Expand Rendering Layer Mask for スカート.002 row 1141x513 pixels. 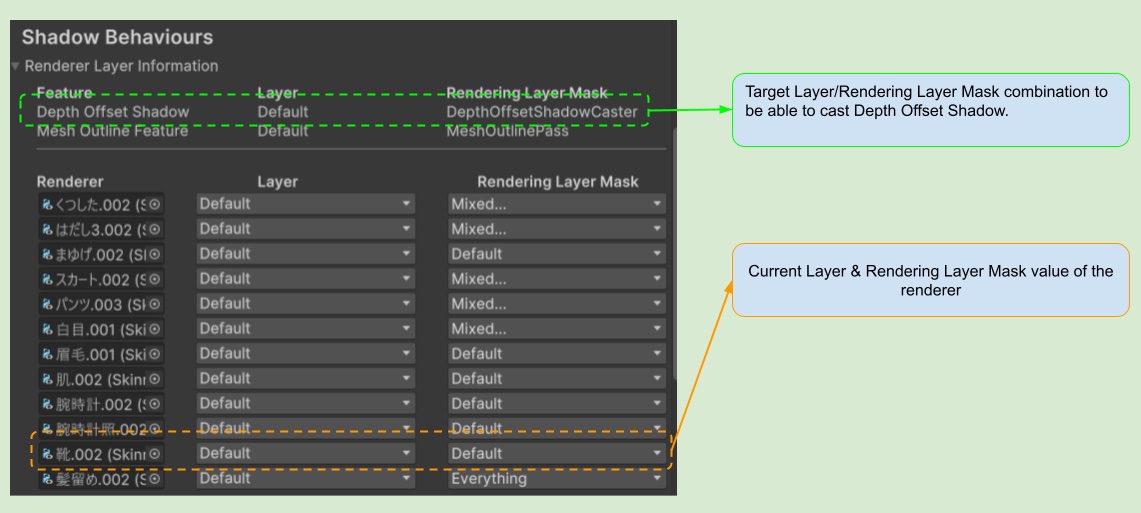click(x=556, y=279)
